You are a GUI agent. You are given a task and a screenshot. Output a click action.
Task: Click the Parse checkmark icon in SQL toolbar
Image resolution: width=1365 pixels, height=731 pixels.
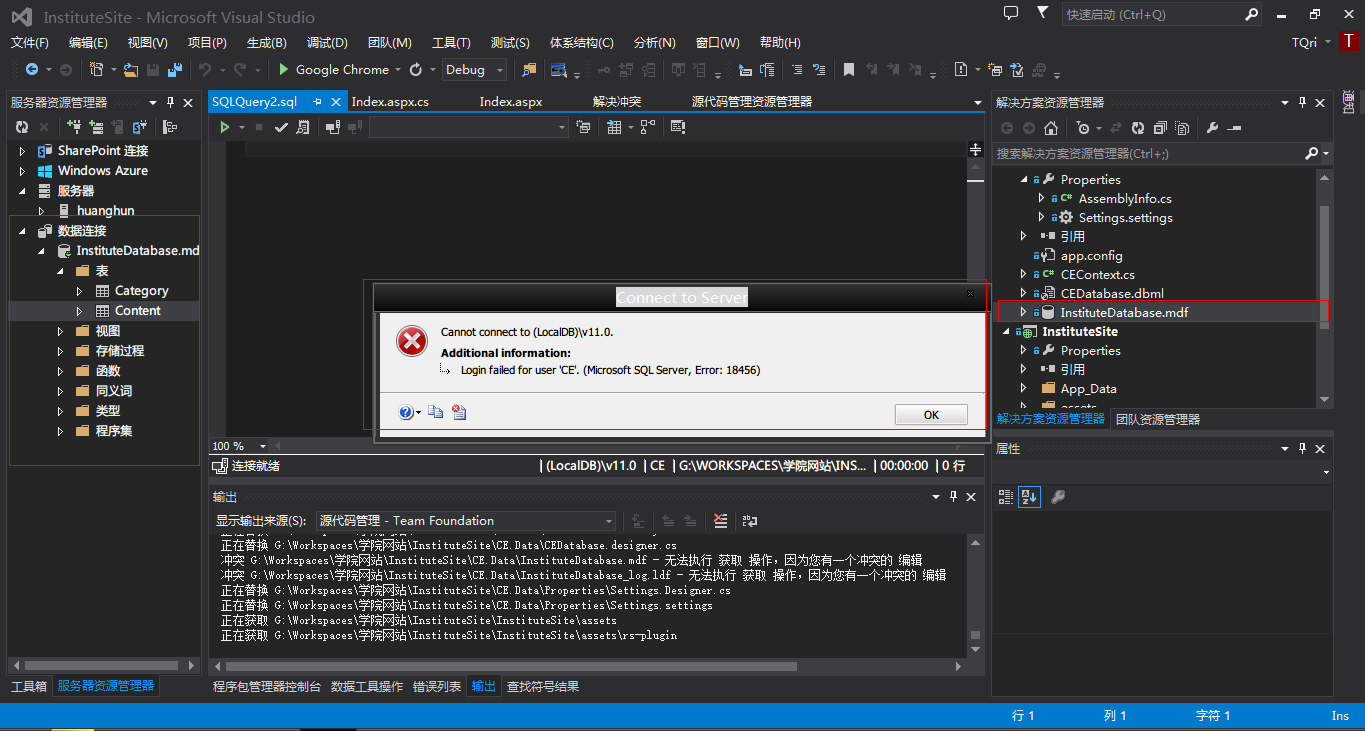(281, 127)
